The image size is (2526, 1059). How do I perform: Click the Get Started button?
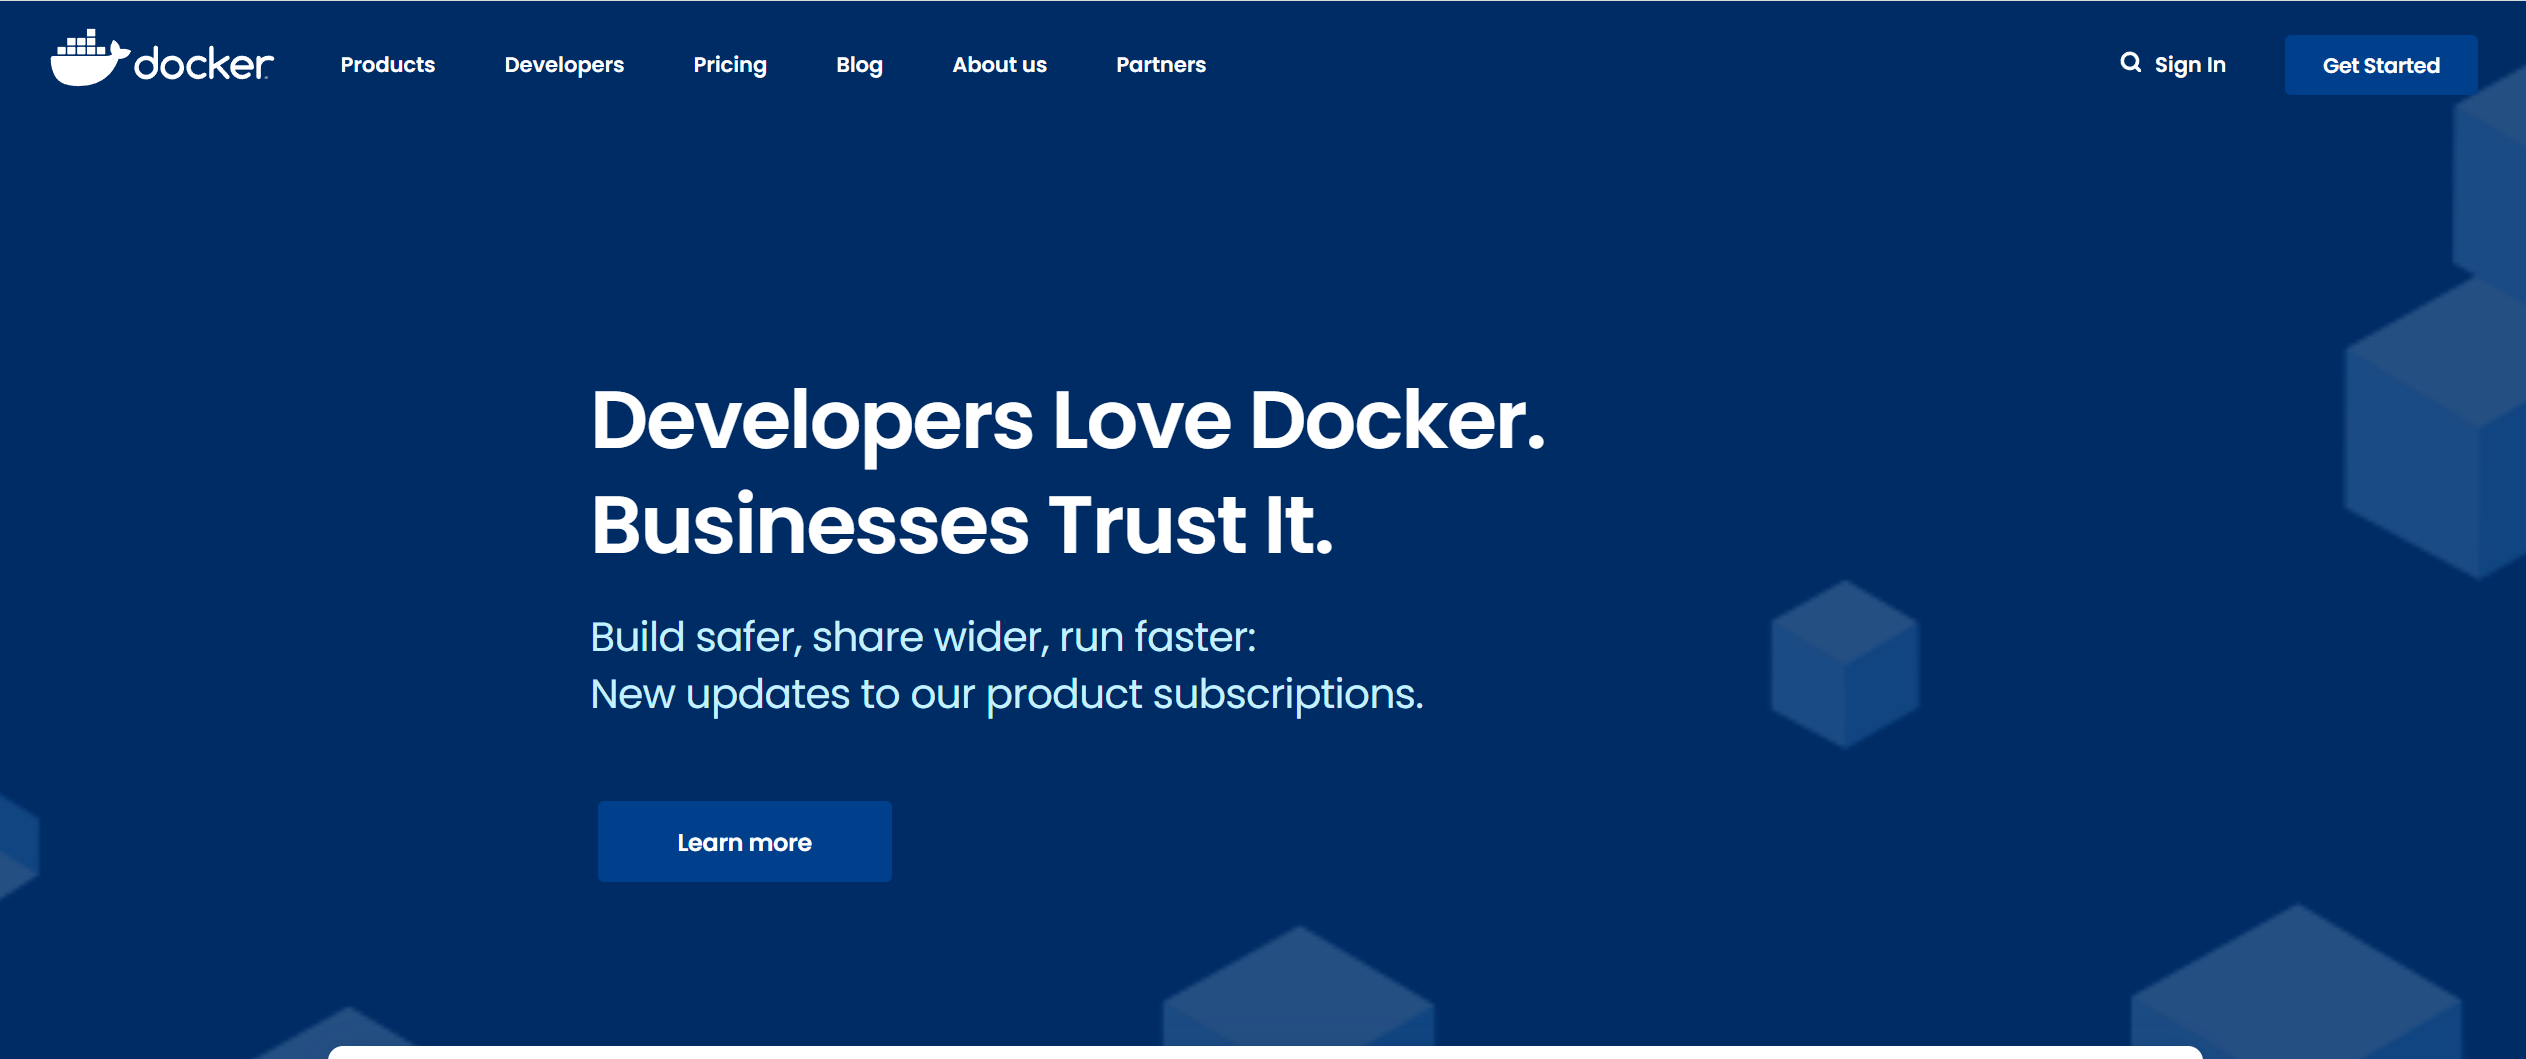(2381, 64)
